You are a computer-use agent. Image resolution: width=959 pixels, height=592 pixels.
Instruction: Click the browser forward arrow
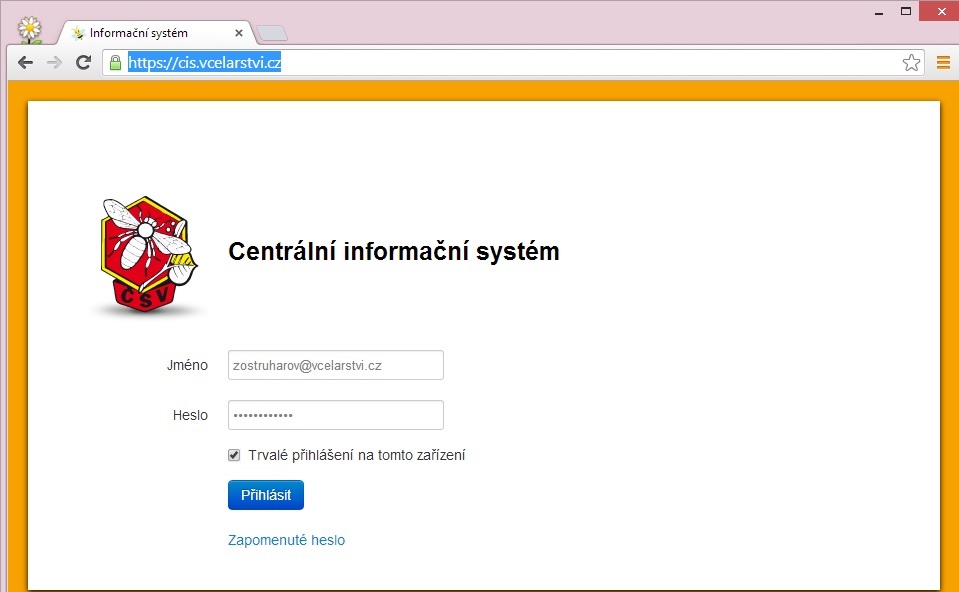pos(54,62)
